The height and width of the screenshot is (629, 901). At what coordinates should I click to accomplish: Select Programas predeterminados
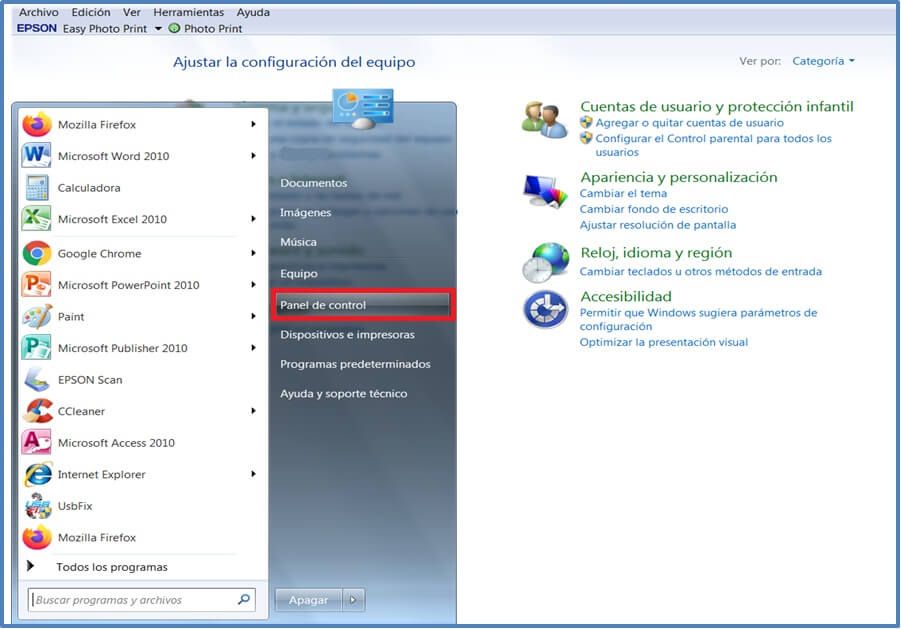pos(355,364)
